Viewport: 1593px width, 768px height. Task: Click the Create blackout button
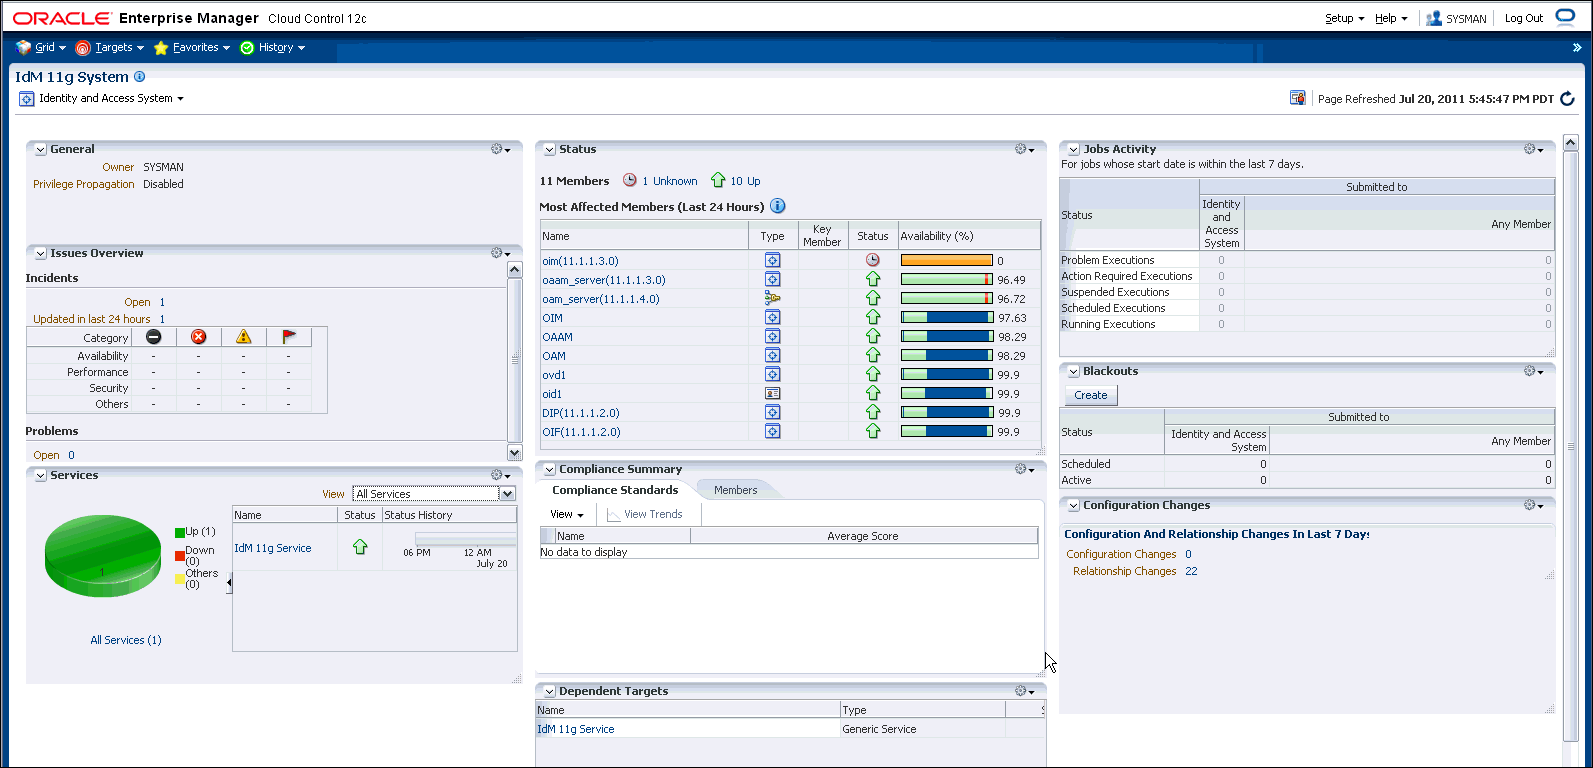(1091, 395)
